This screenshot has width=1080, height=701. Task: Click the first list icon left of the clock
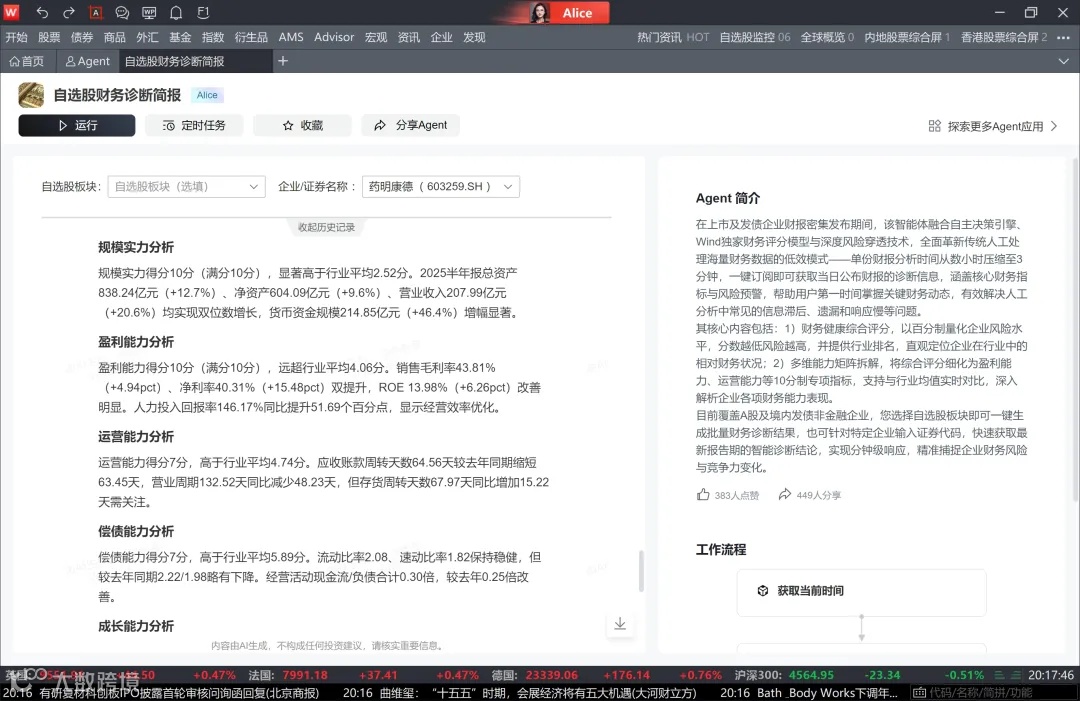pyautogui.click(x=999, y=675)
